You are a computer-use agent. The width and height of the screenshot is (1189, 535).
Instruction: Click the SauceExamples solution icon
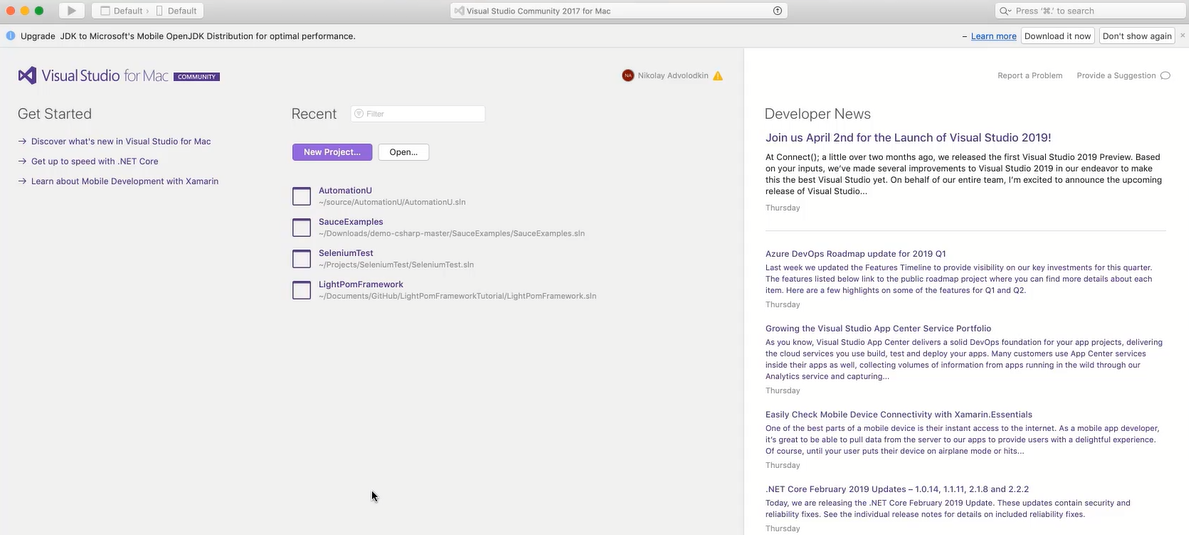[x=302, y=227]
